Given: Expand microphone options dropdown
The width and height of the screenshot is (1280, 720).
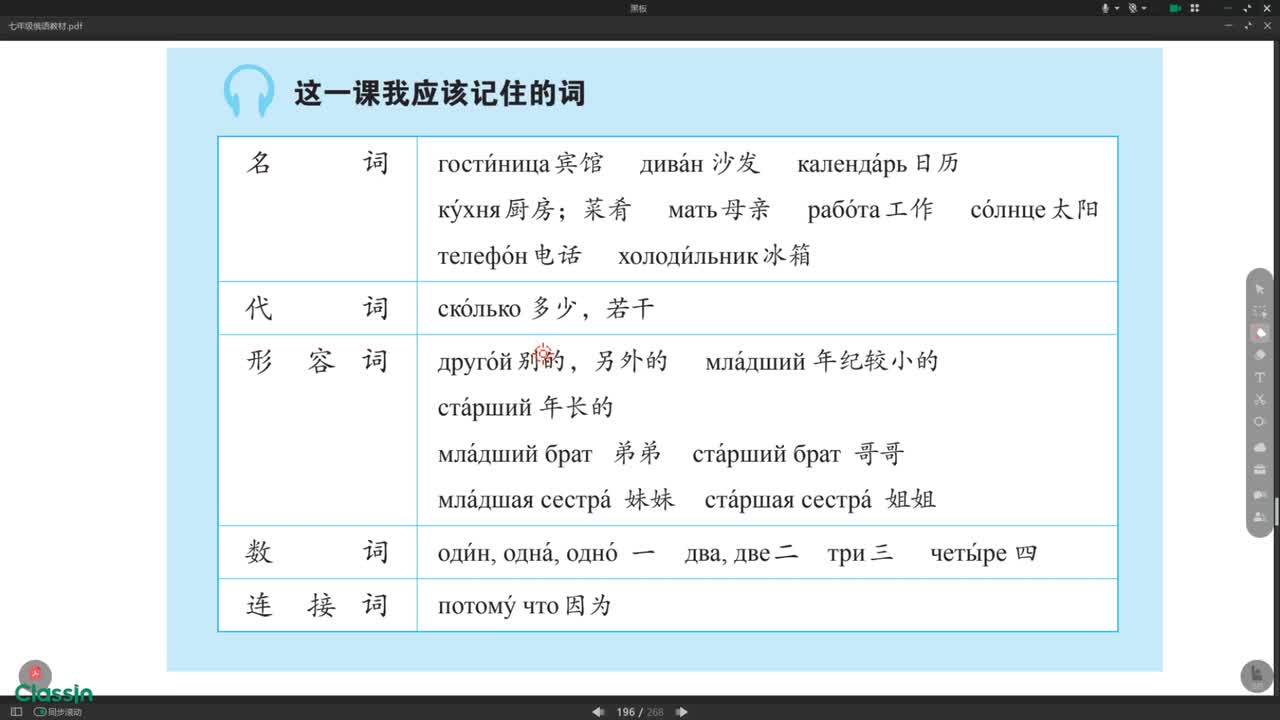Looking at the screenshot, I should click(x=1115, y=8).
